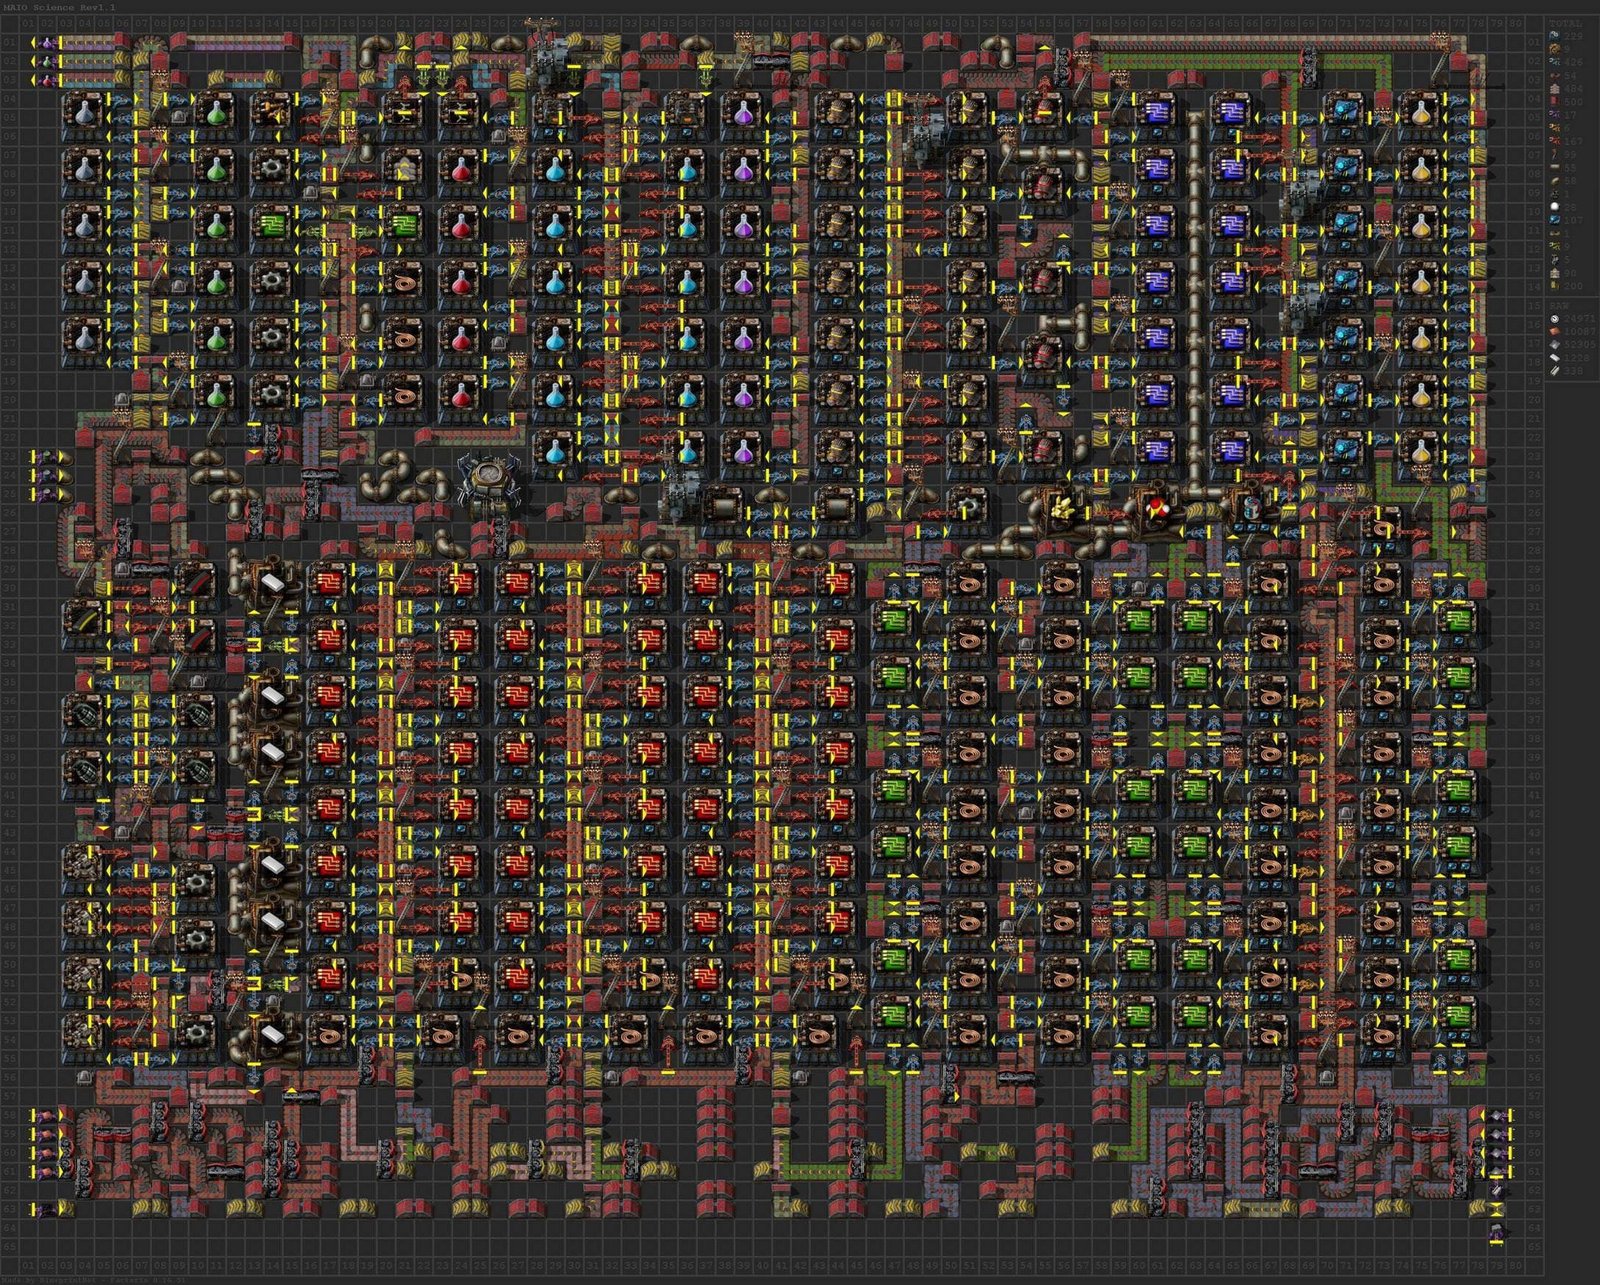Viewport: 1600px width, 1285px height.
Task: Select the value 90 in the TOTAL list
Action: click(x=1570, y=273)
